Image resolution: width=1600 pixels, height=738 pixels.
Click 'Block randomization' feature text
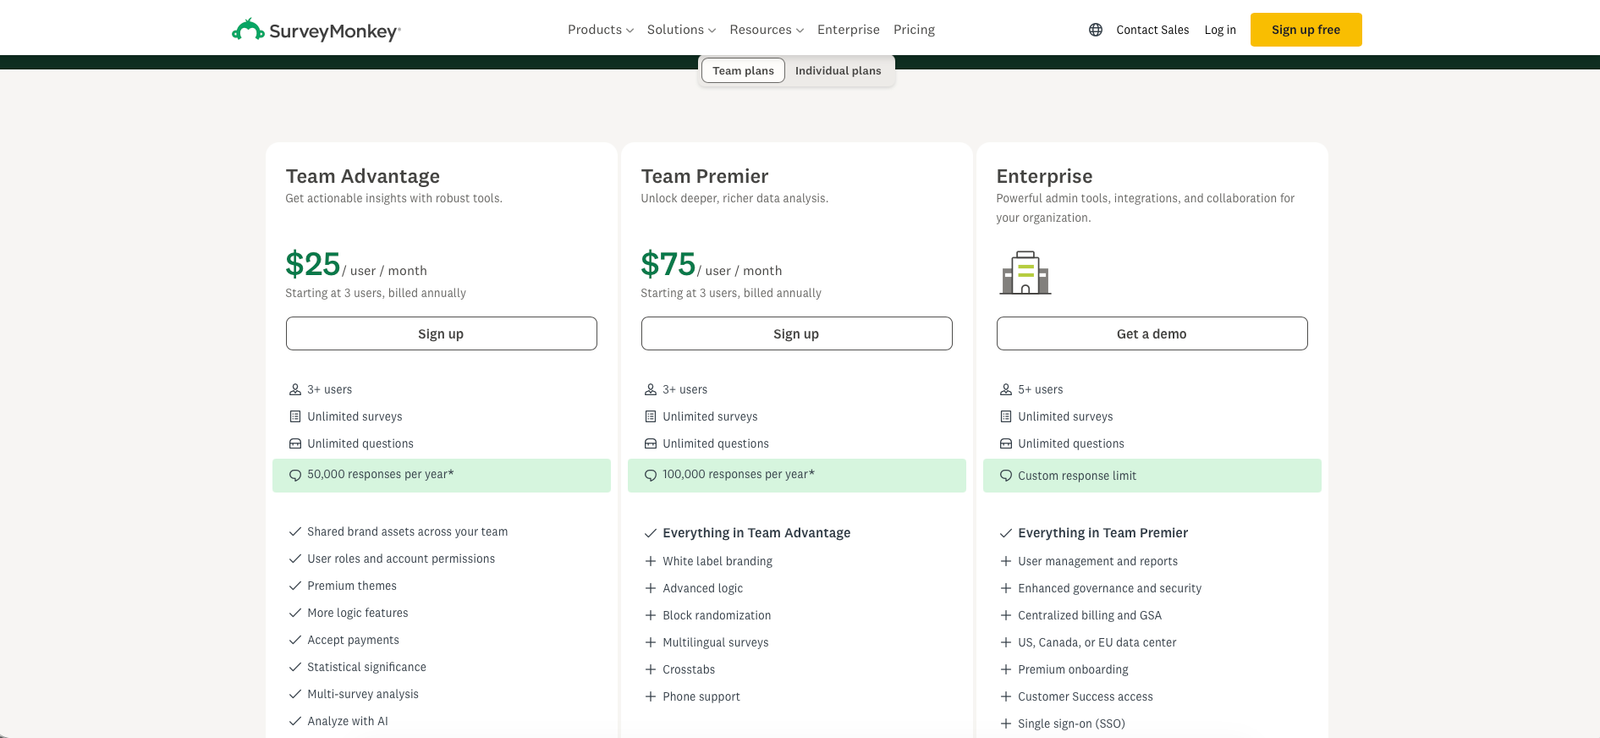pyautogui.click(x=716, y=615)
